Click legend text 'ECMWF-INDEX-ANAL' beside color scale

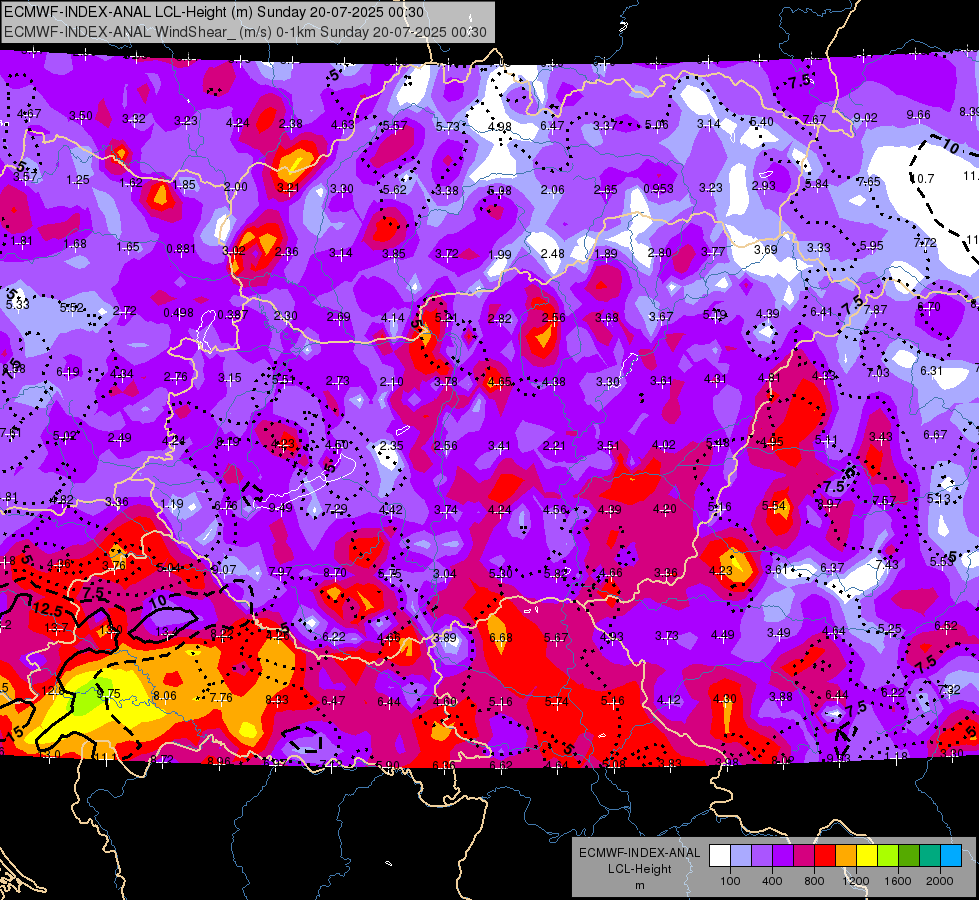(x=639, y=853)
